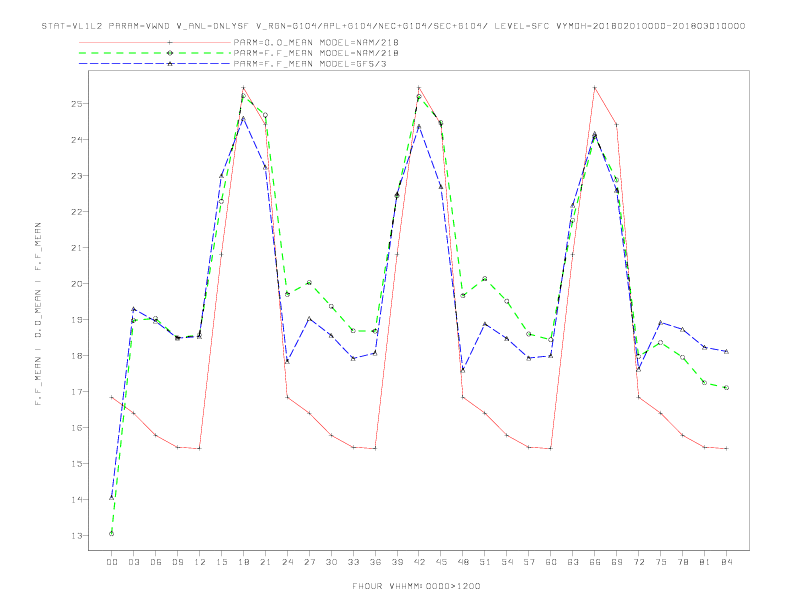Viewport: 792px width, 612px height.
Task: Click blue triangle data marker at hour 27
Action: tap(309, 319)
